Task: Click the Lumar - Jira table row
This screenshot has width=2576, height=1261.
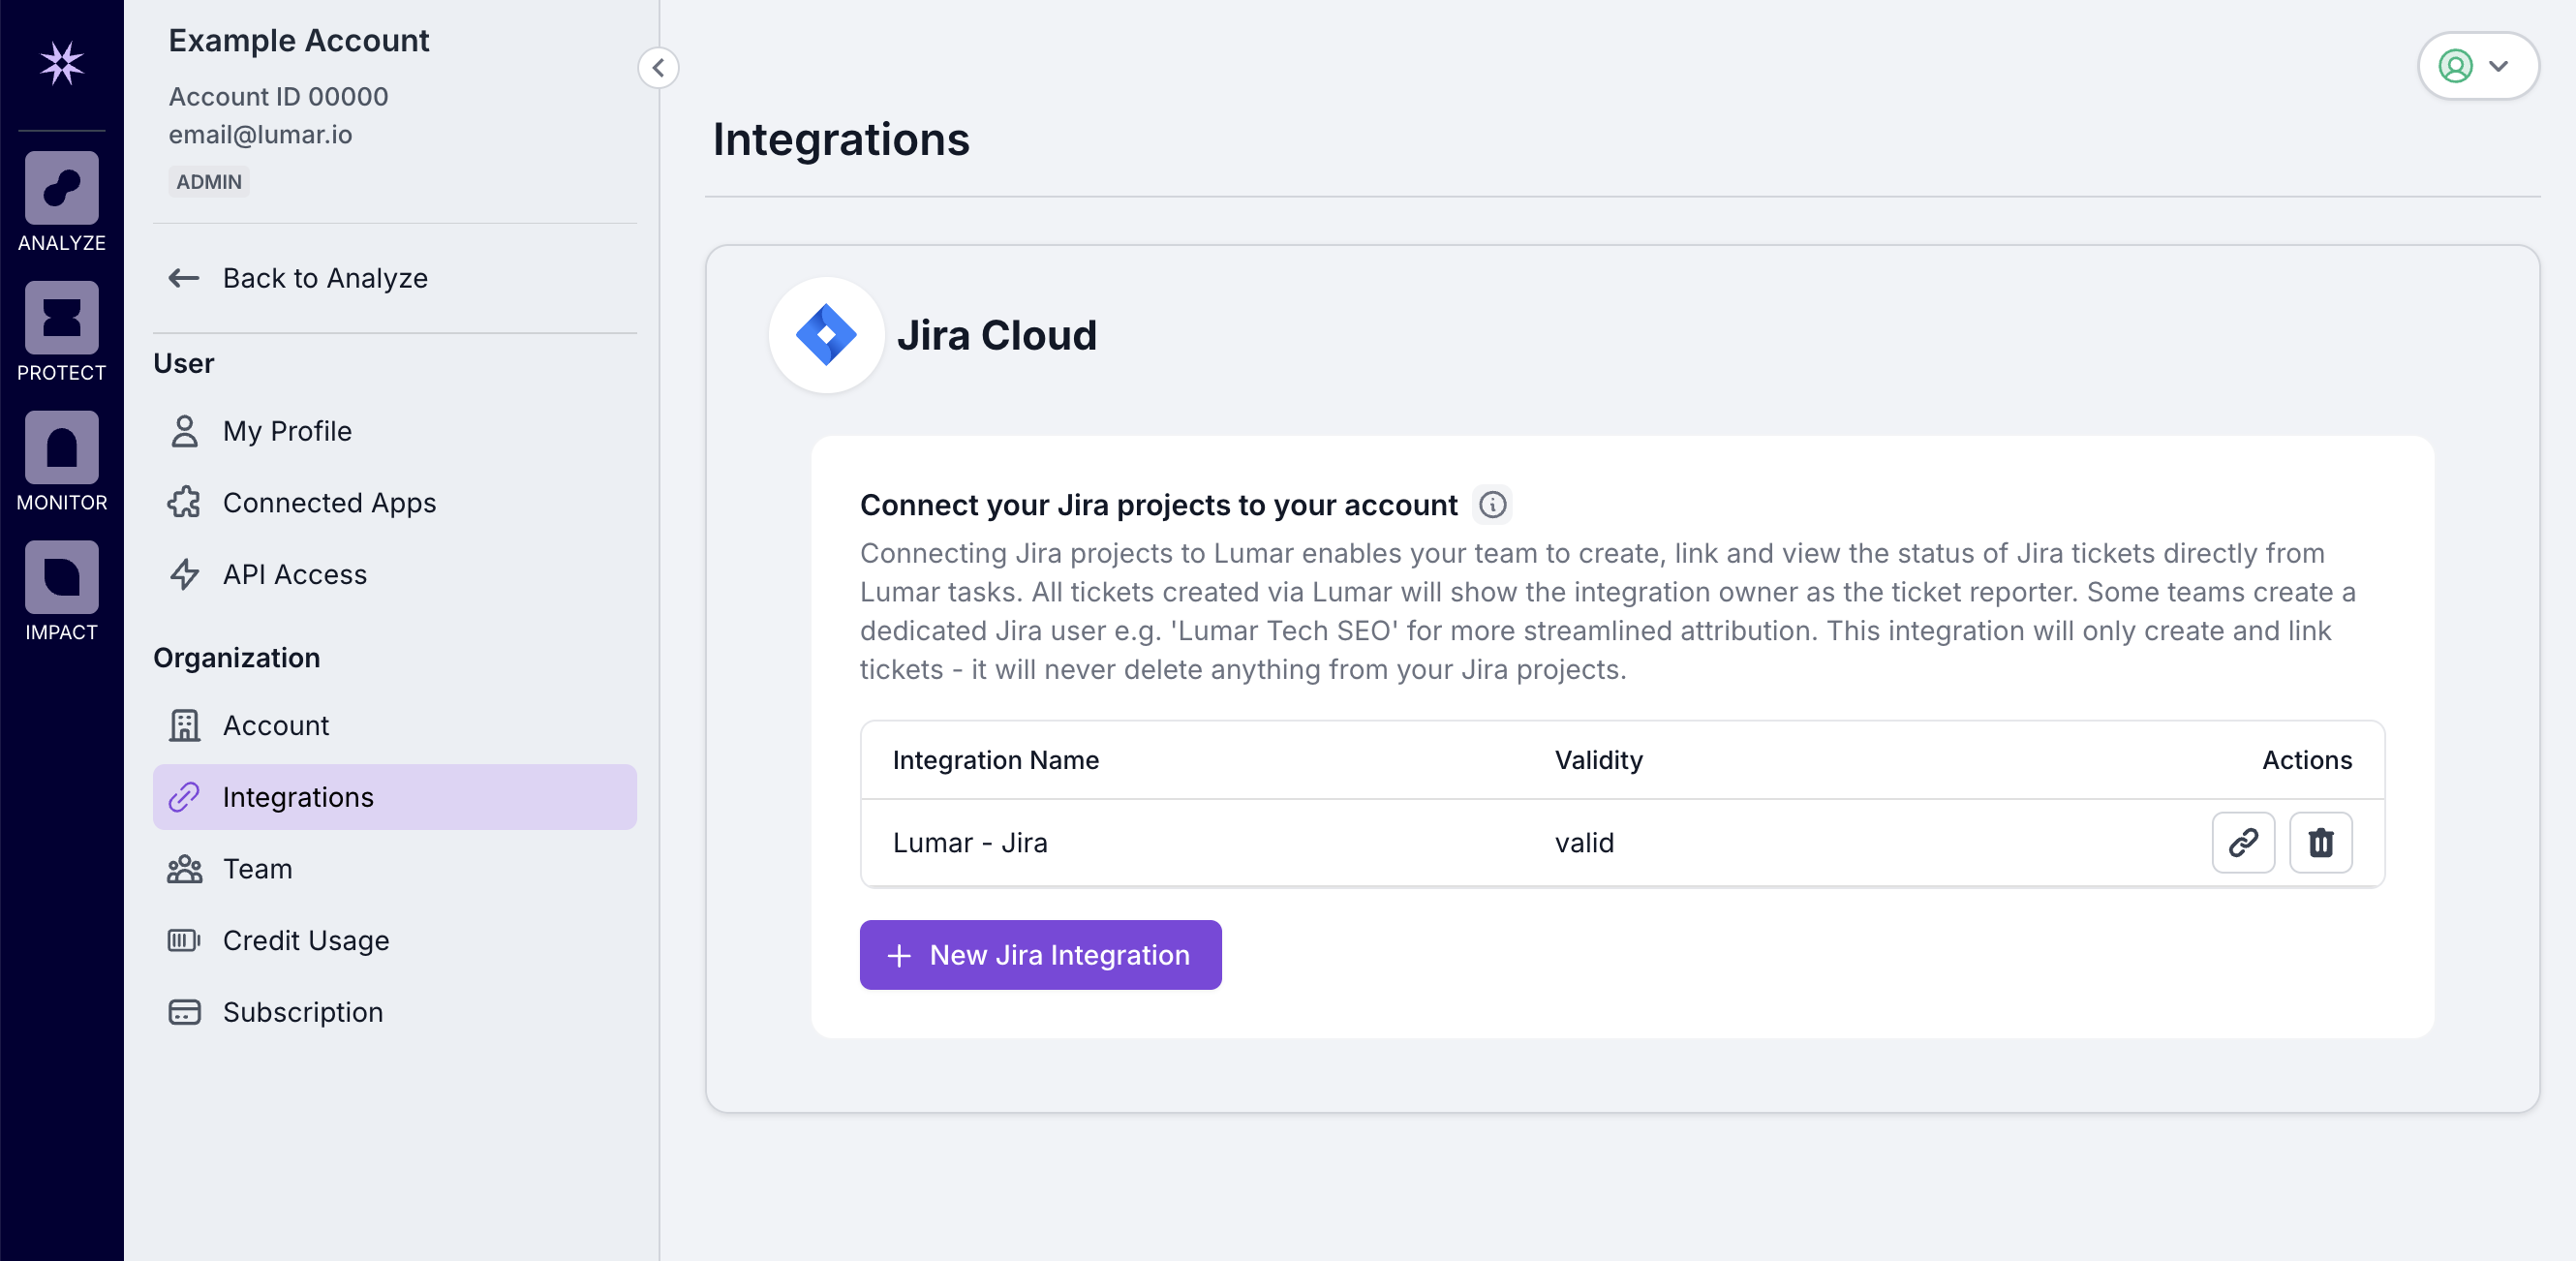Action: tap(1200, 843)
